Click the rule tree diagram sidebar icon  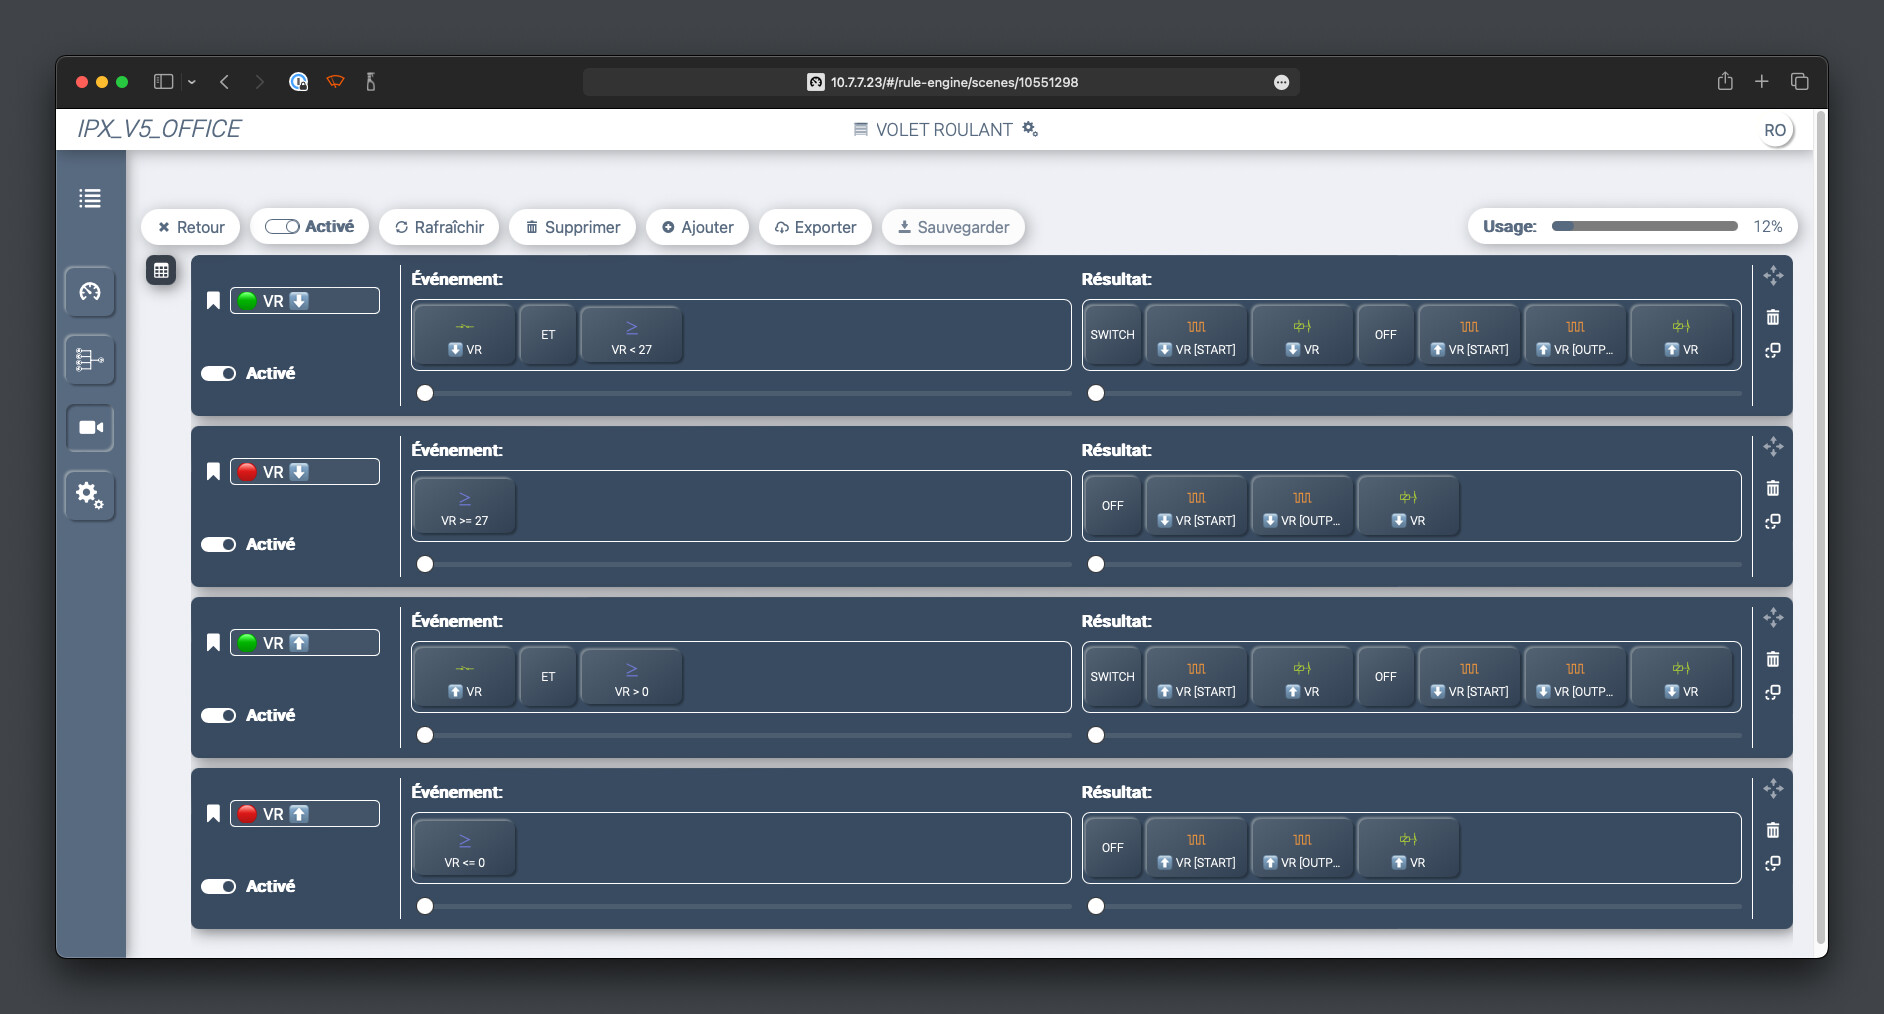pos(90,360)
